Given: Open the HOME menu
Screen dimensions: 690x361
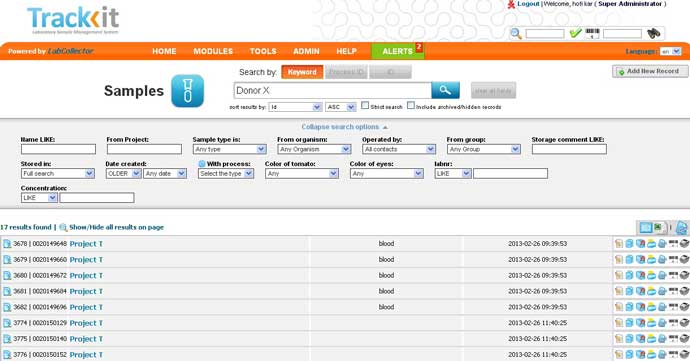Looking at the screenshot, I should click(x=164, y=51).
